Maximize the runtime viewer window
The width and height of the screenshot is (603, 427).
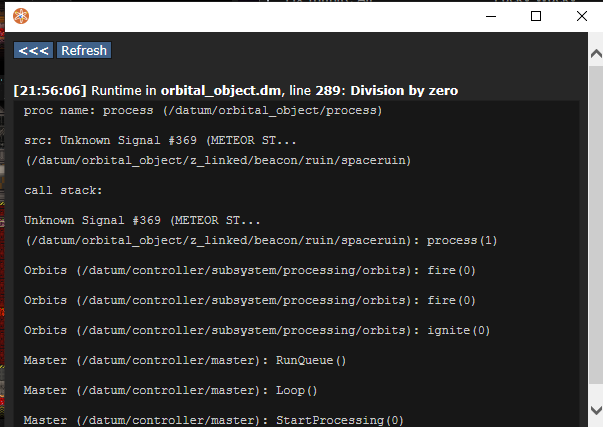tap(536, 16)
